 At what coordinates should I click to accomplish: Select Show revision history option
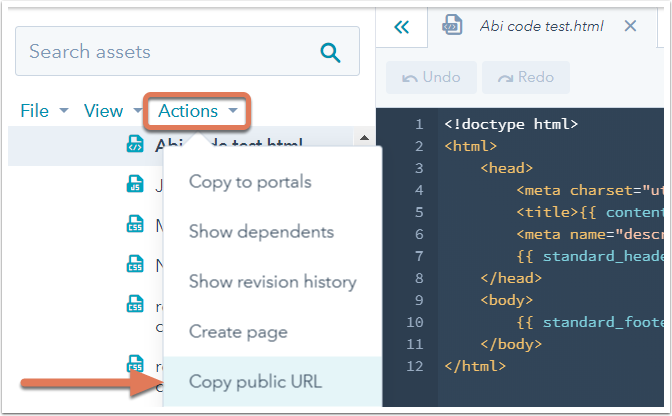272,282
